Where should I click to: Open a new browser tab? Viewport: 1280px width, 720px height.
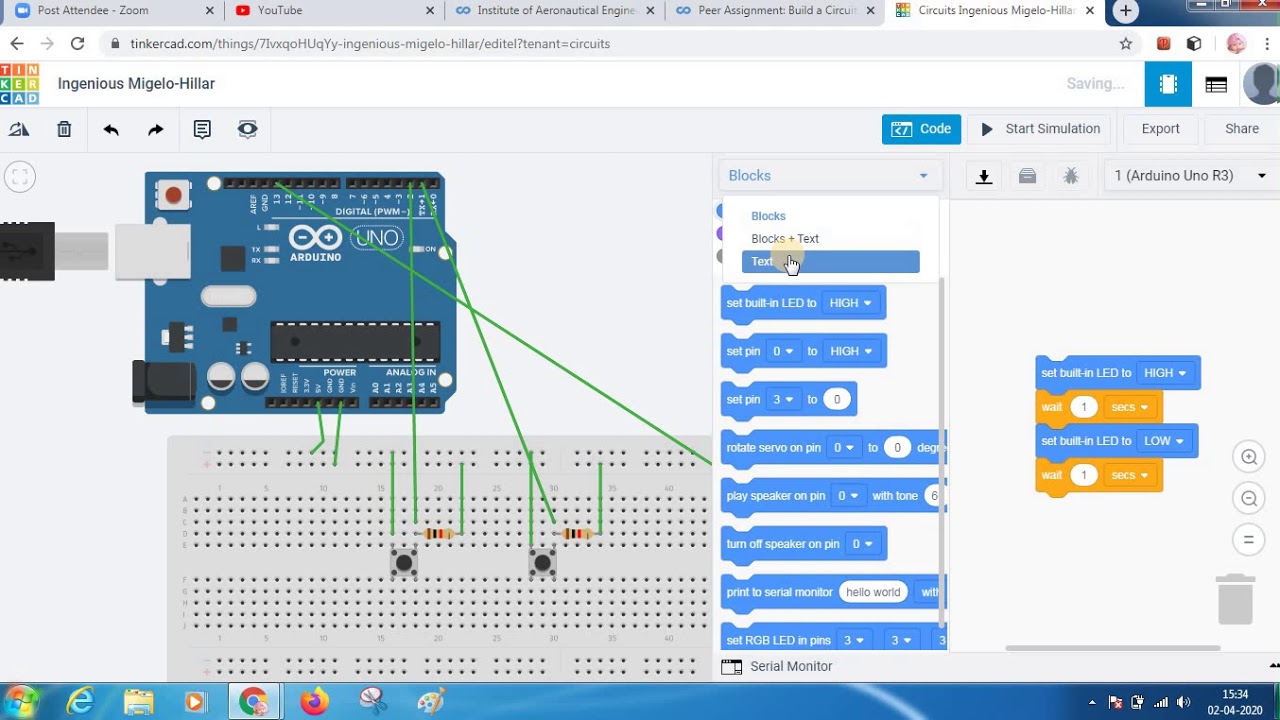pos(1126,11)
